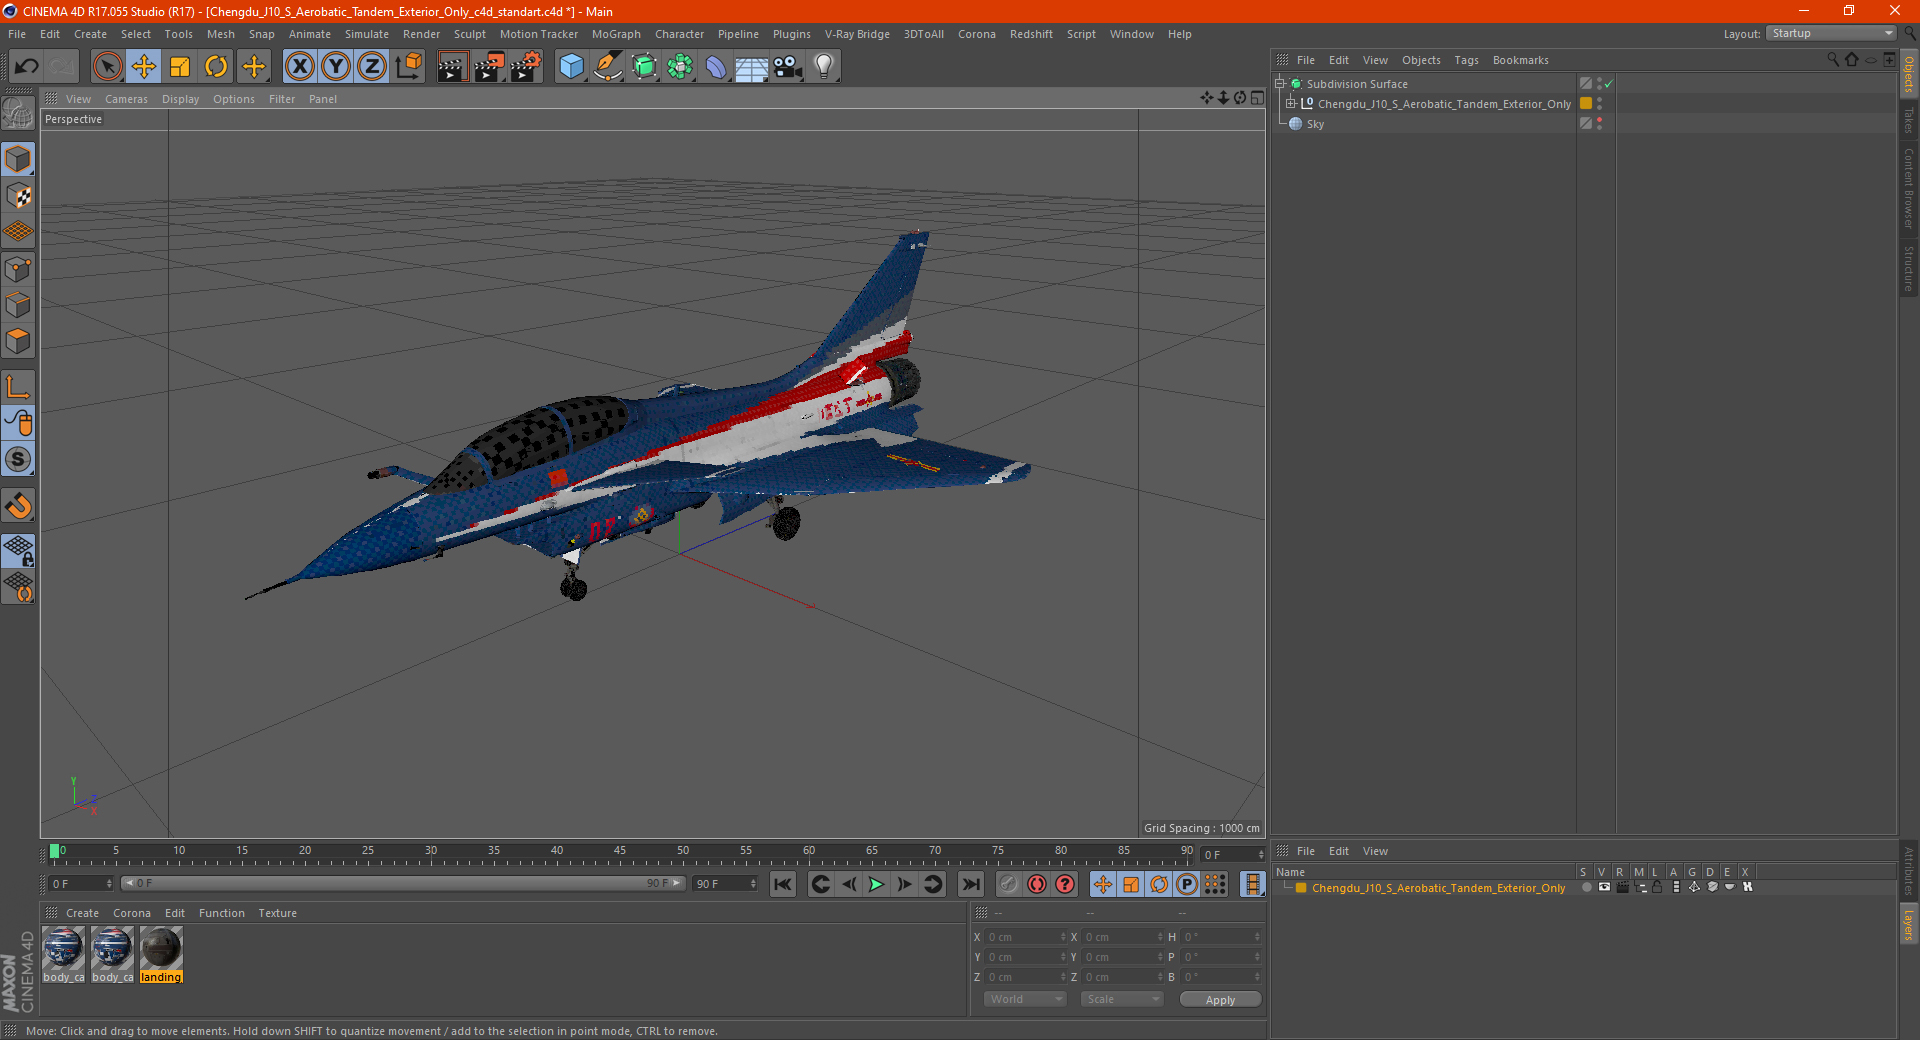
Task: Toggle the Z axis lock
Action: click(x=372, y=67)
